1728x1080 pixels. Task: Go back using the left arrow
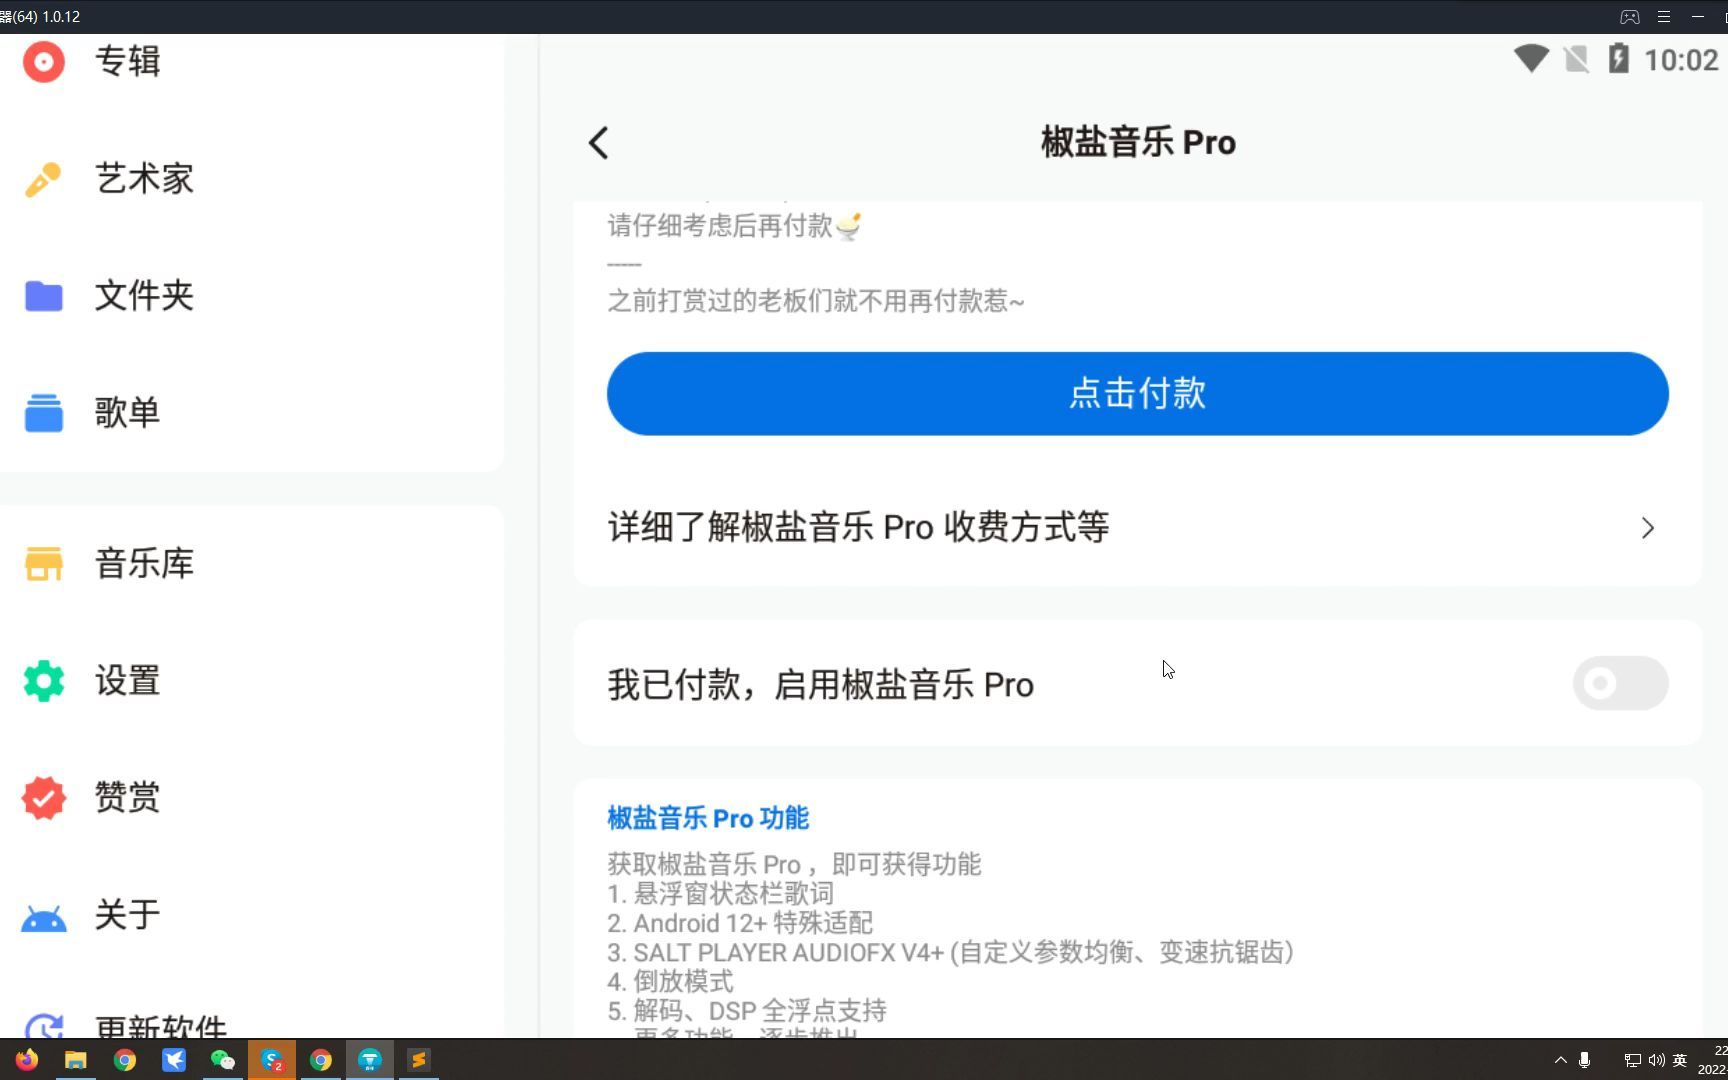tap(598, 143)
